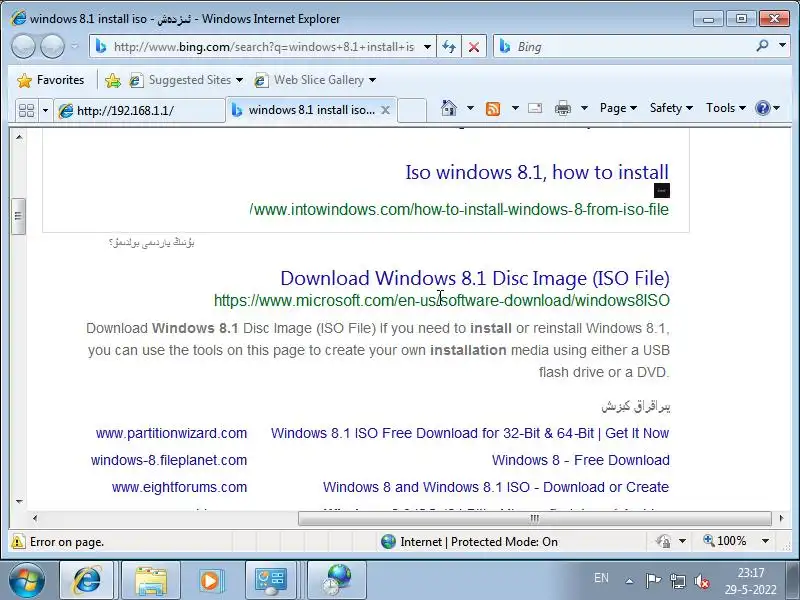Viewport: 800px width, 600px height.
Task: Click the globe clock taskbar icon
Action: tap(336, 580)
